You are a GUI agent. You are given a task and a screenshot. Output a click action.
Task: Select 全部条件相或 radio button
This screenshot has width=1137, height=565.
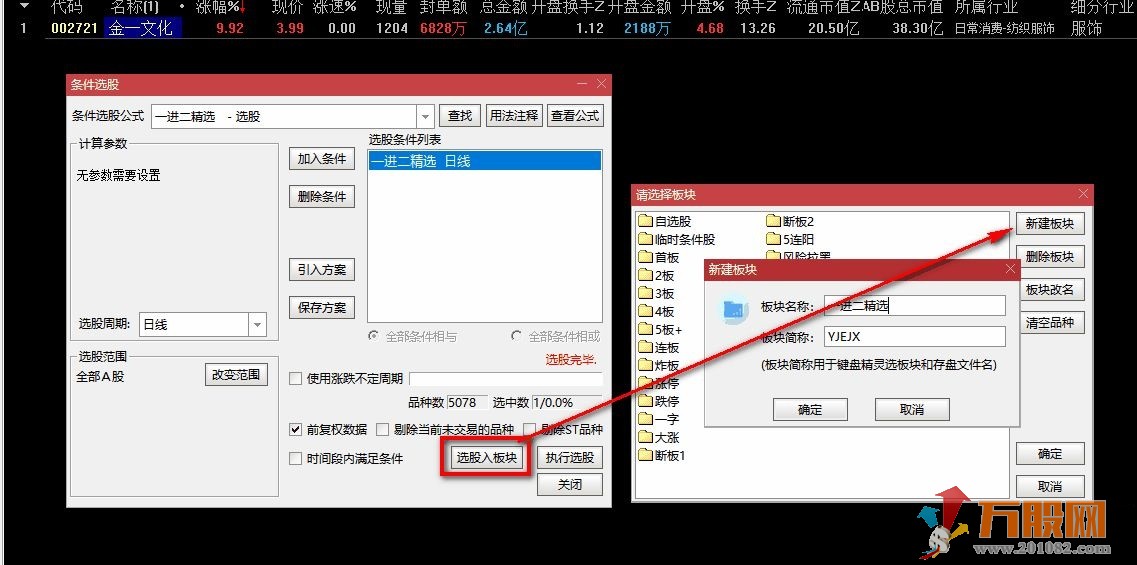tap(517, 337)
